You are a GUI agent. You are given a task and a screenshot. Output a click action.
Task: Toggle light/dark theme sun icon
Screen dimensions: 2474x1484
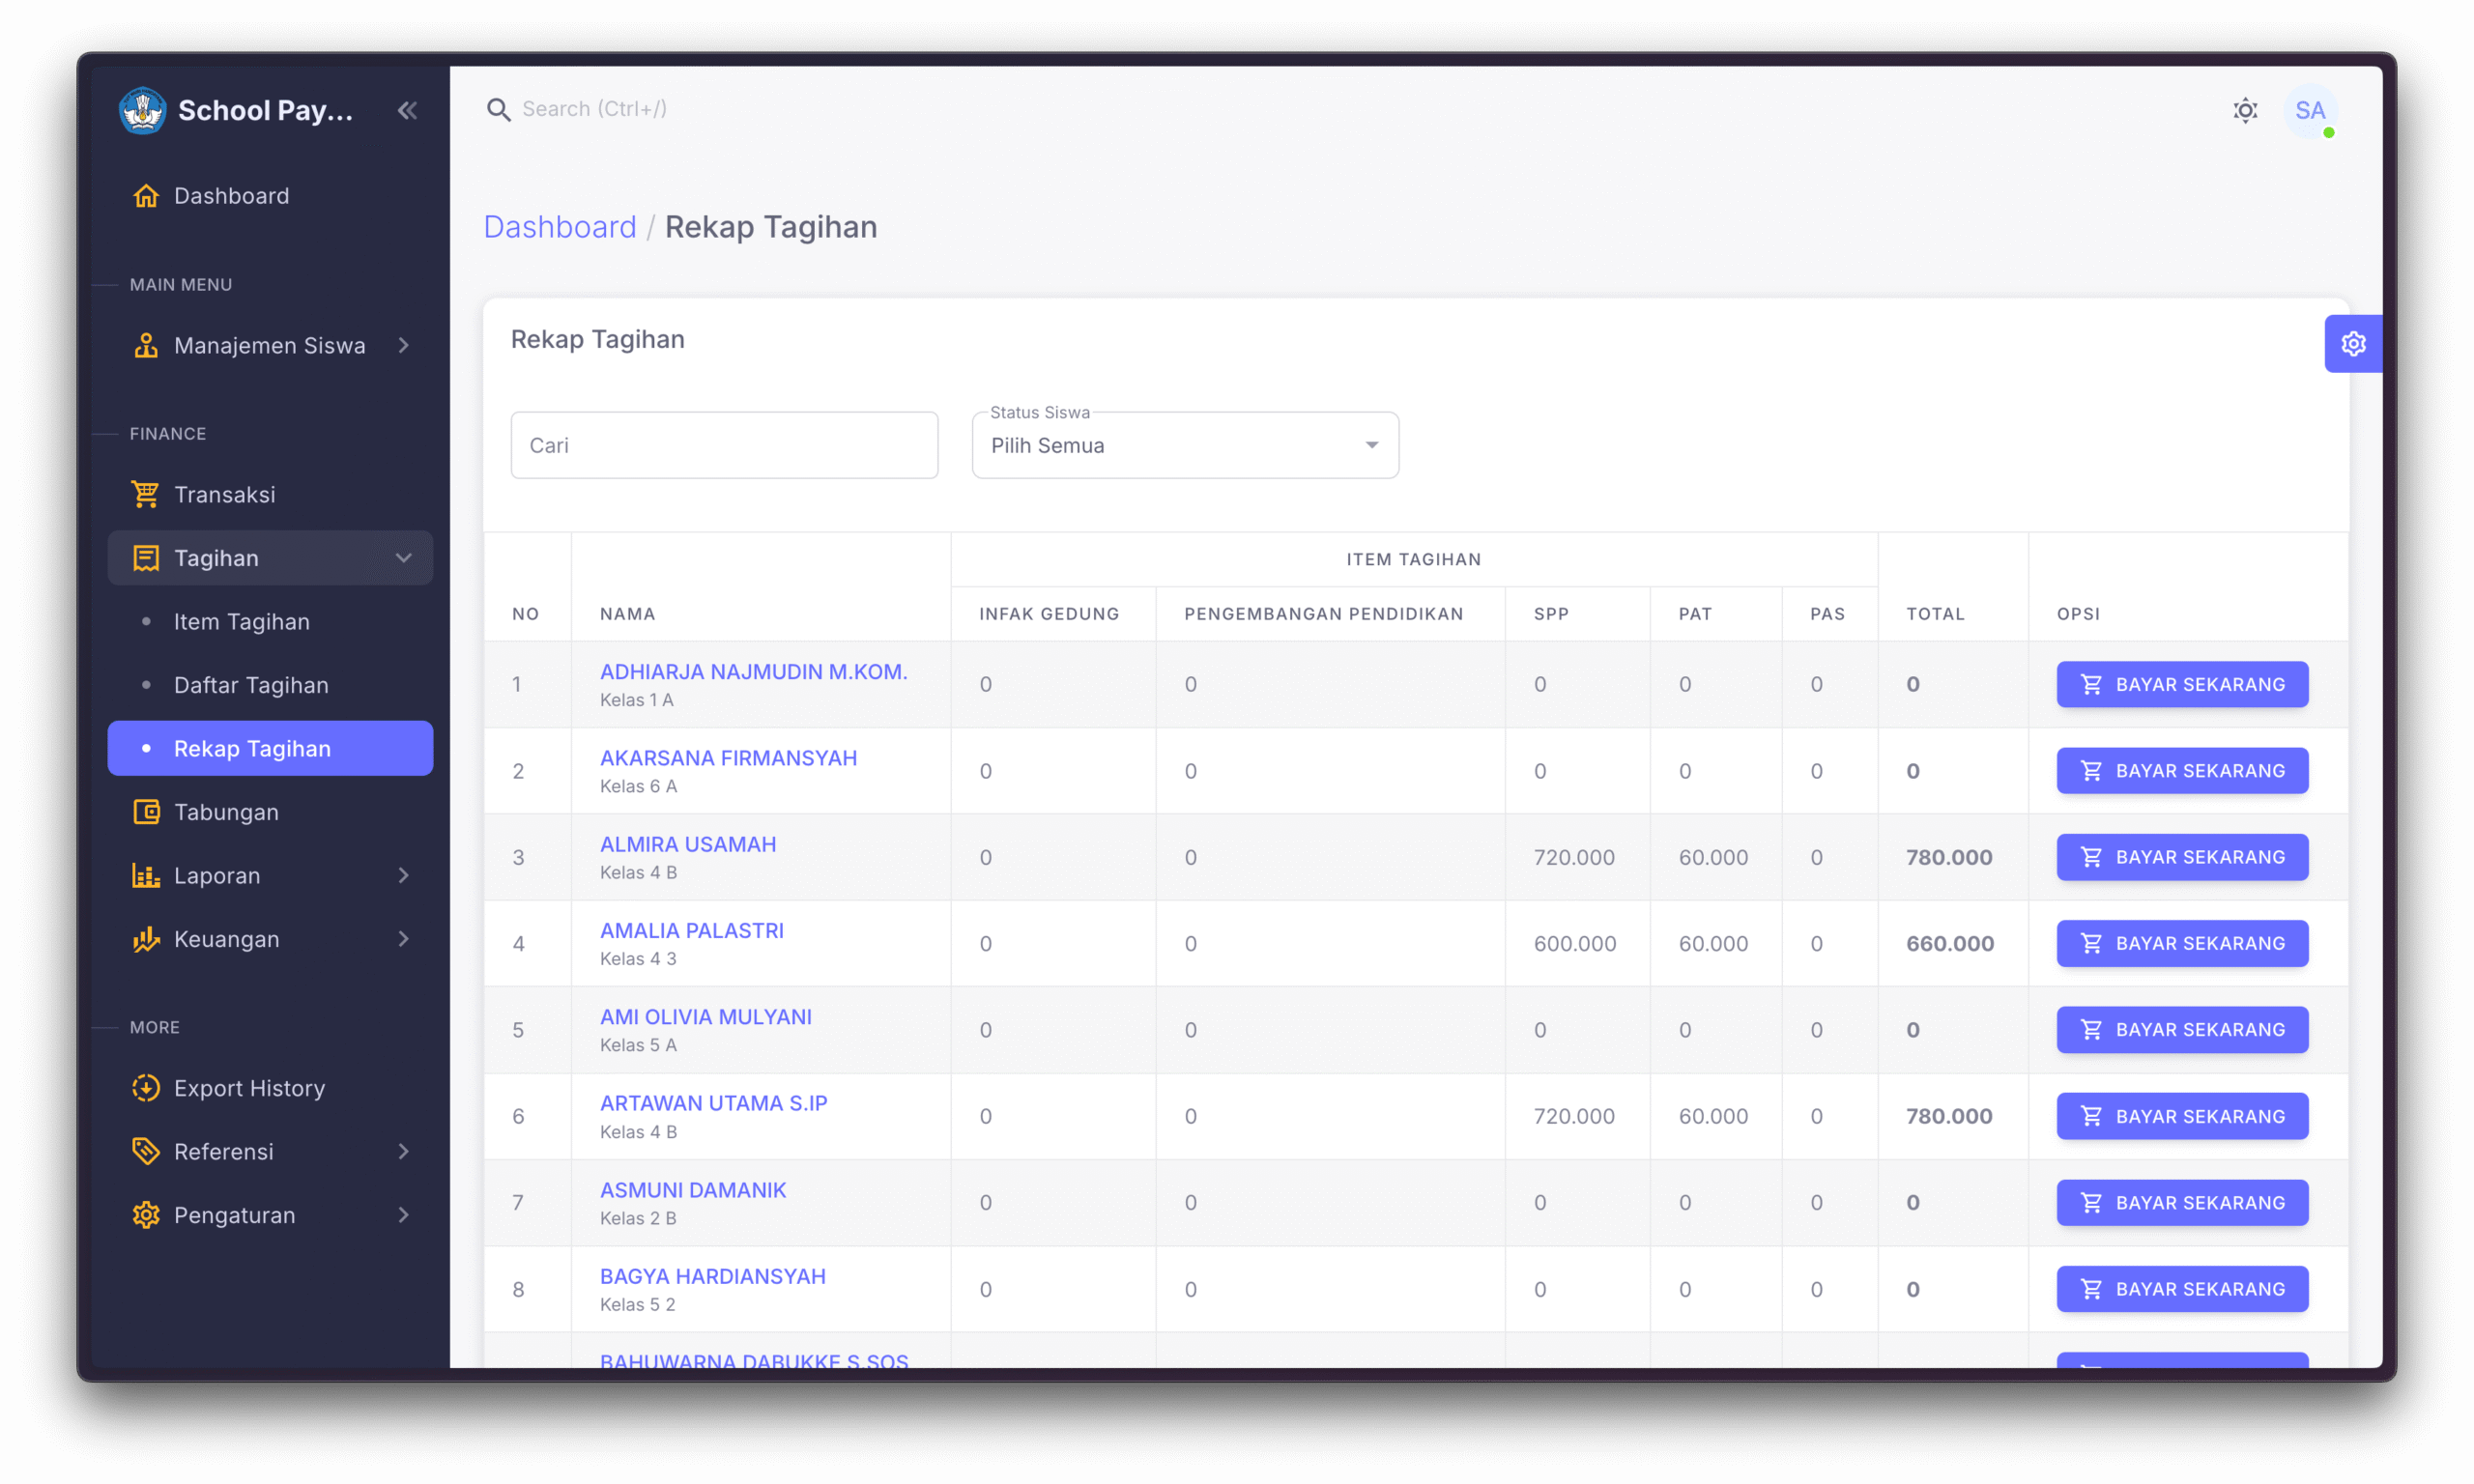click(x=2245, y=110)
